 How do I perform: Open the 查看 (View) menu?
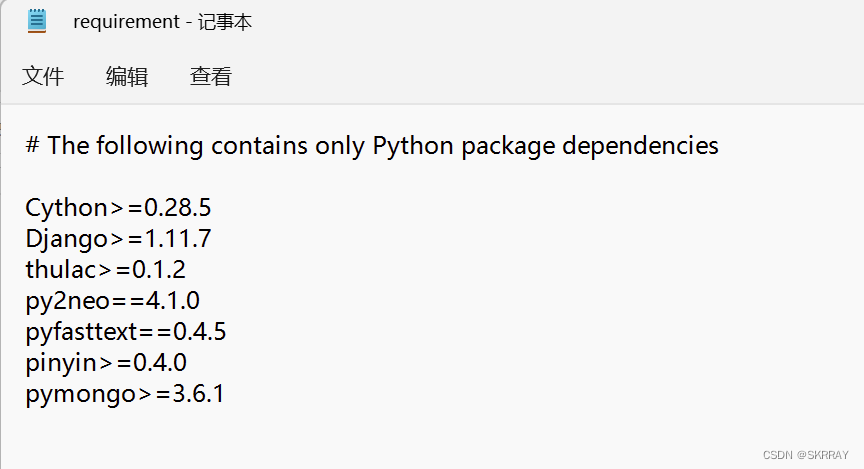pyautogui.click(x=210, y=76)
